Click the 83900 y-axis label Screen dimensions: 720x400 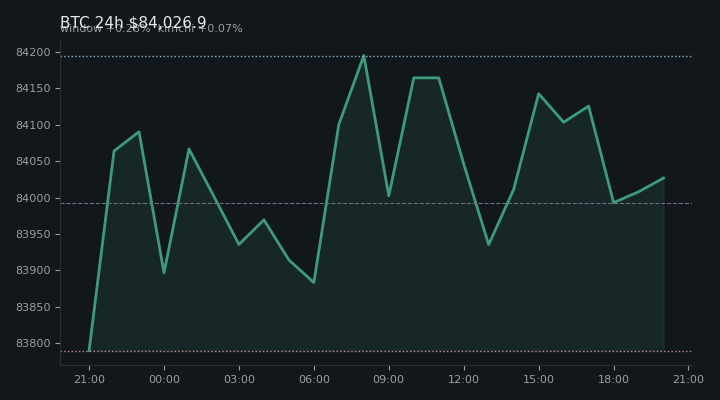click(x=33, y=270)
